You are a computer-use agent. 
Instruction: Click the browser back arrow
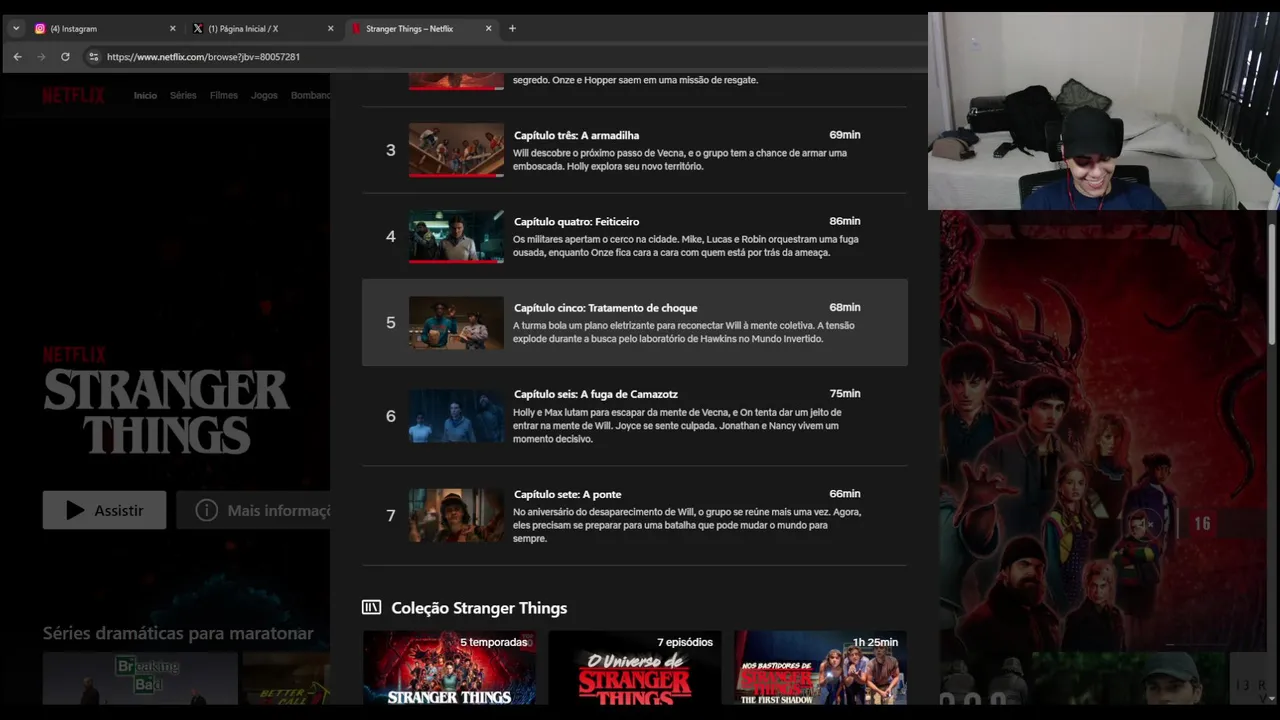pyautogui.click(x=17, y=57)
